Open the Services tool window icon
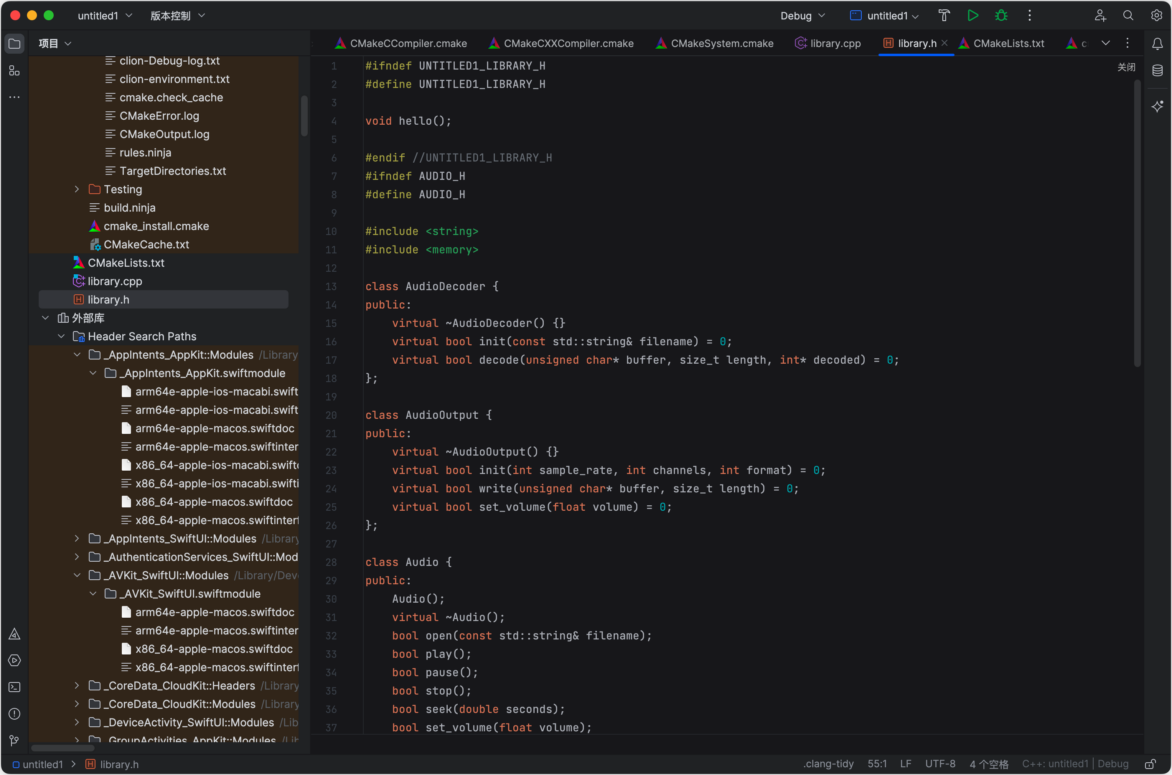Viewport: 1172px width, 775px height. pos(14,661)
